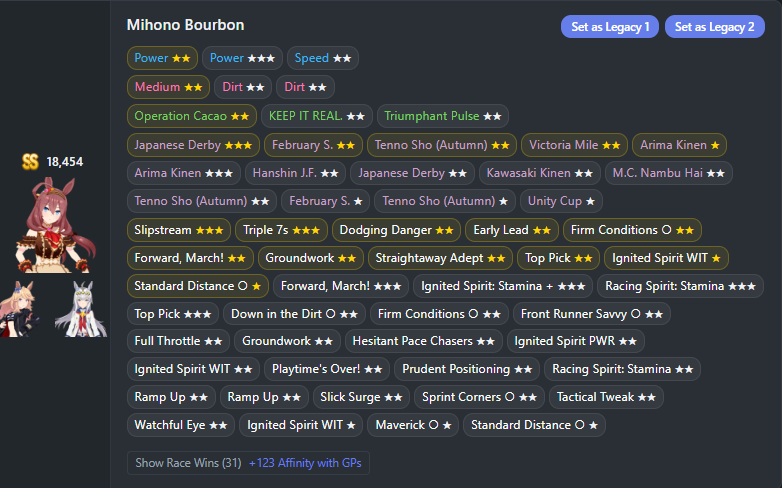Select the Hanshin J.F. chip

click(295, 173)
